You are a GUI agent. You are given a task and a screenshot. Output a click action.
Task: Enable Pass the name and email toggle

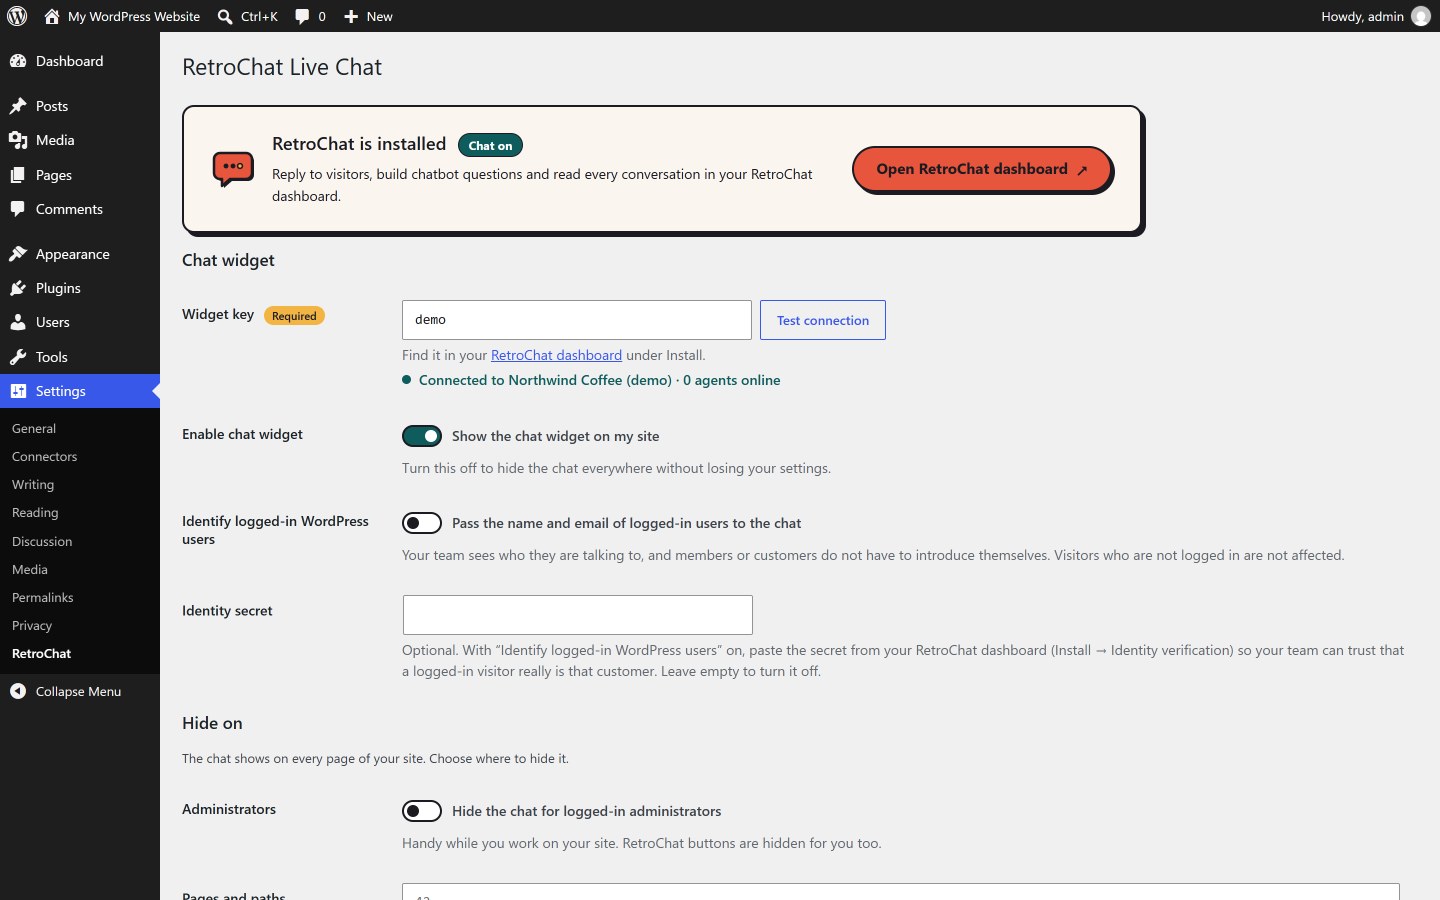tap(422, 523)
